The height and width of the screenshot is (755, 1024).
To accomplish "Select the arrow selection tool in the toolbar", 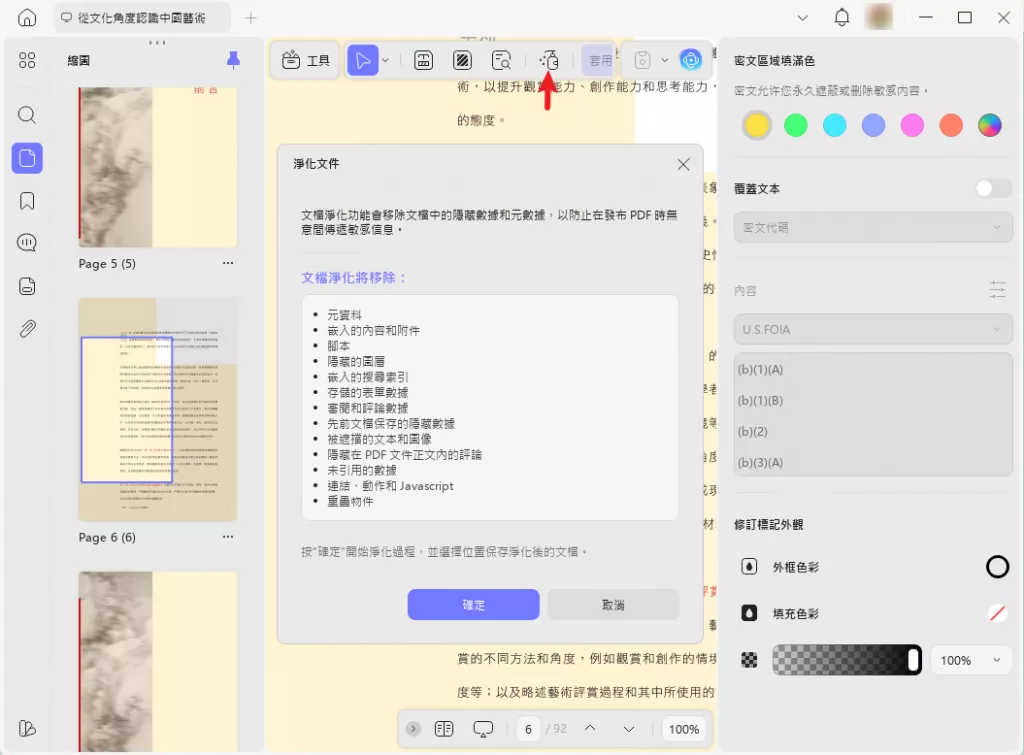I will click(x=363, y=59).
